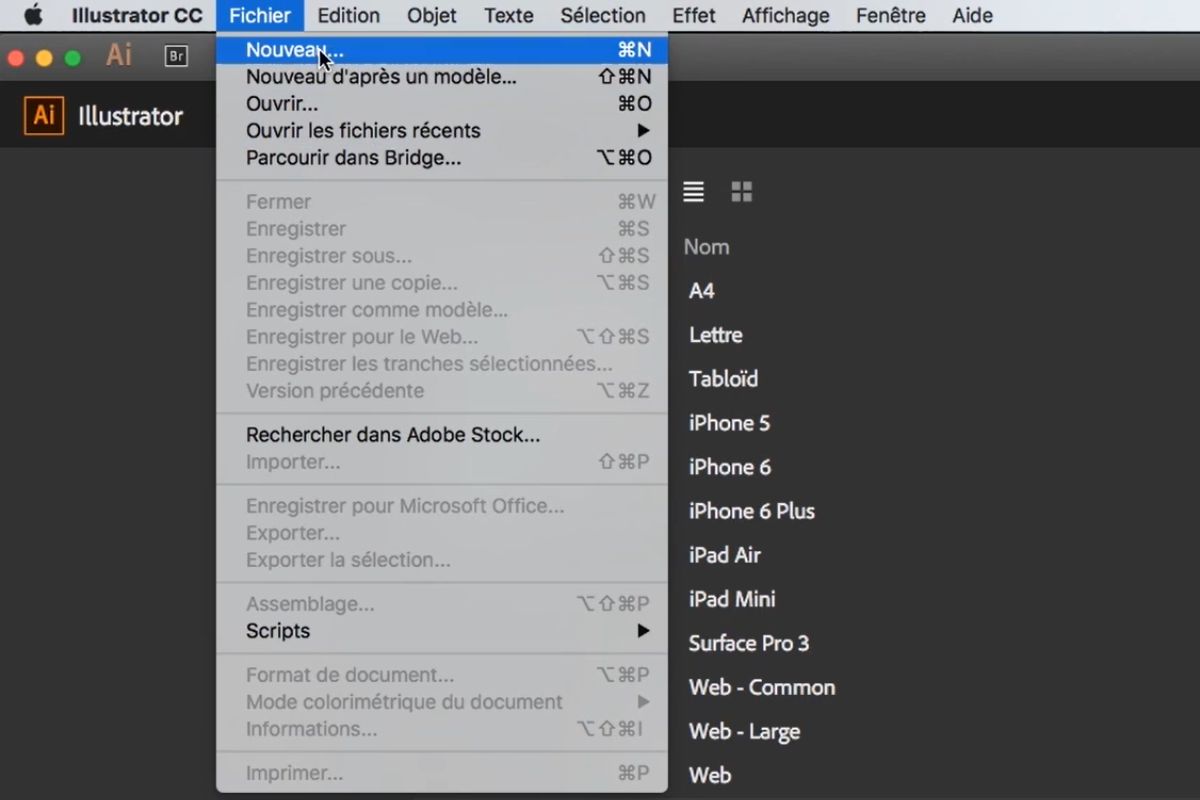Select the Tabloïd preset
The width and height of the screenshot is (1200, 800).
click(x=723, y=379)
